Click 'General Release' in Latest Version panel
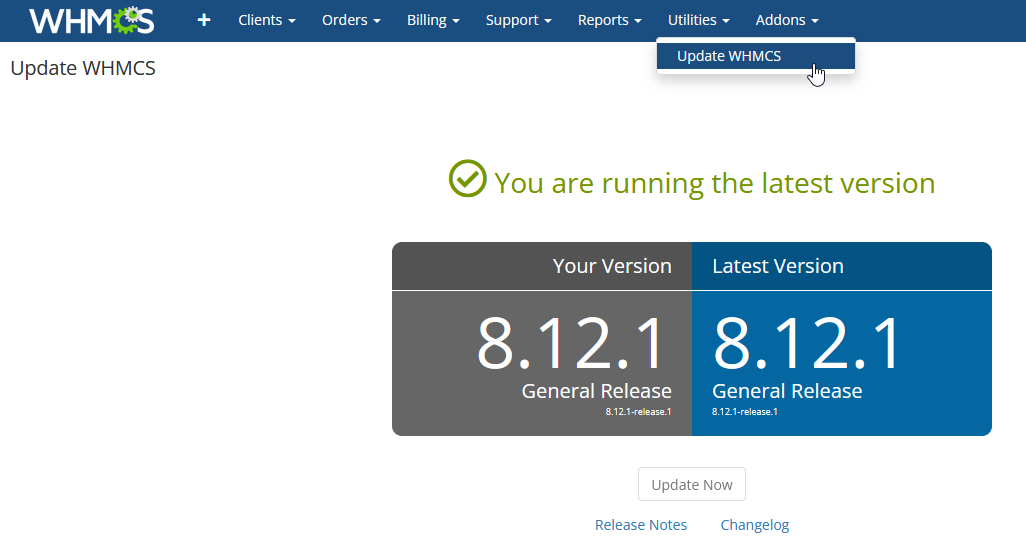Image resolution: width=1026 pixels, height=553 pixels. (x=787, y=391)
